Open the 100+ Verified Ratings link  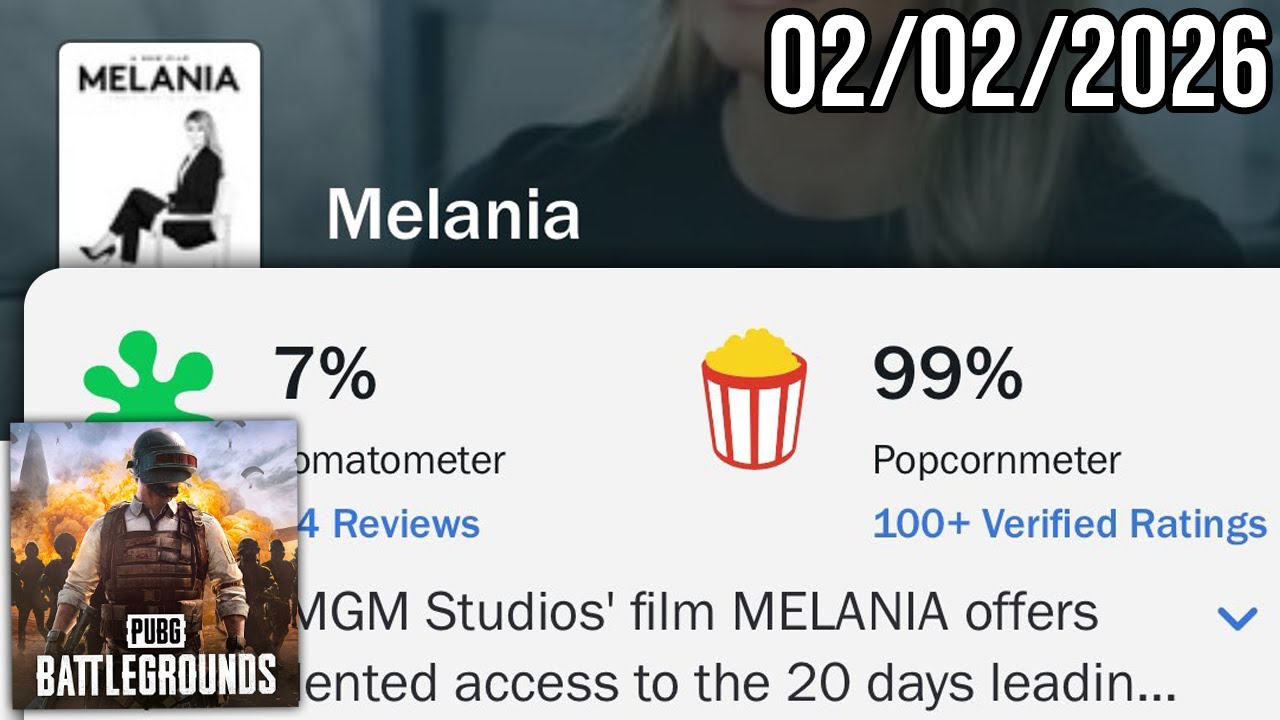1069,523
